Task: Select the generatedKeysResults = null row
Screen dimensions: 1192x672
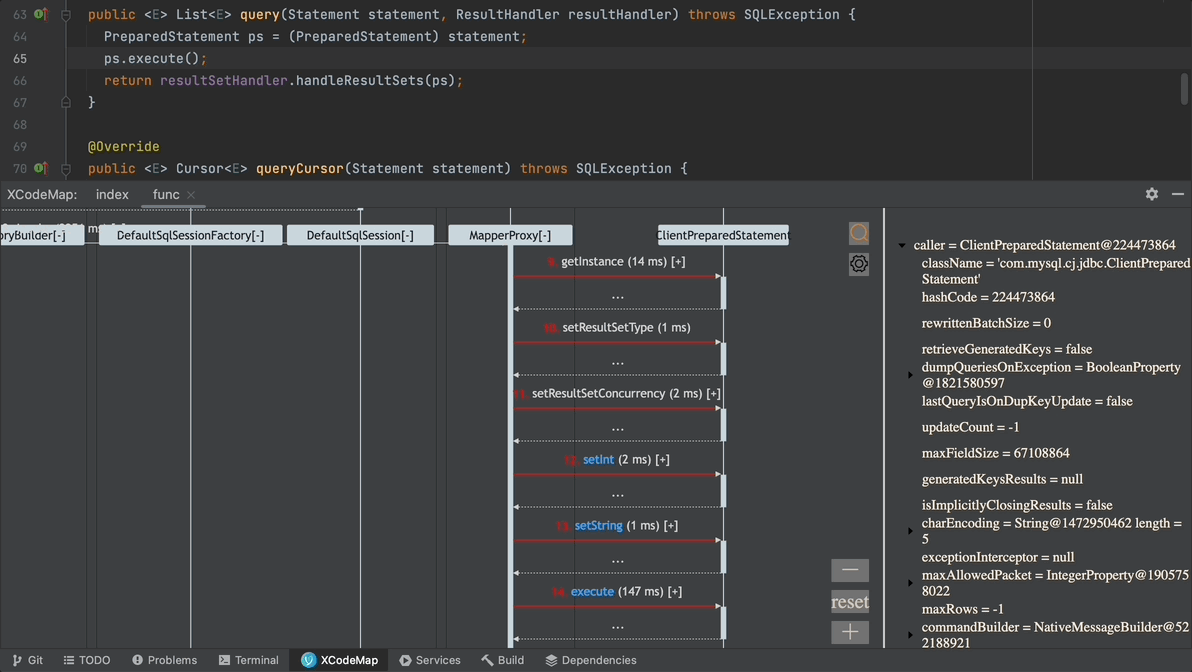Action: pyautogui.click(x=1002, y=479)
